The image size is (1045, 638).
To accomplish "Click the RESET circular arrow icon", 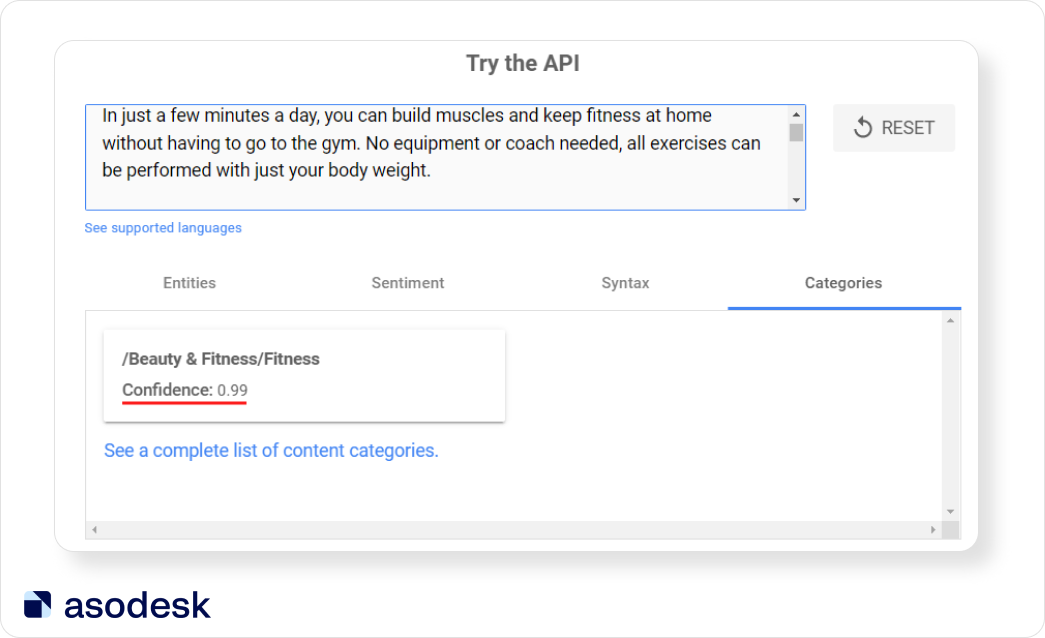I will point(862,127).
